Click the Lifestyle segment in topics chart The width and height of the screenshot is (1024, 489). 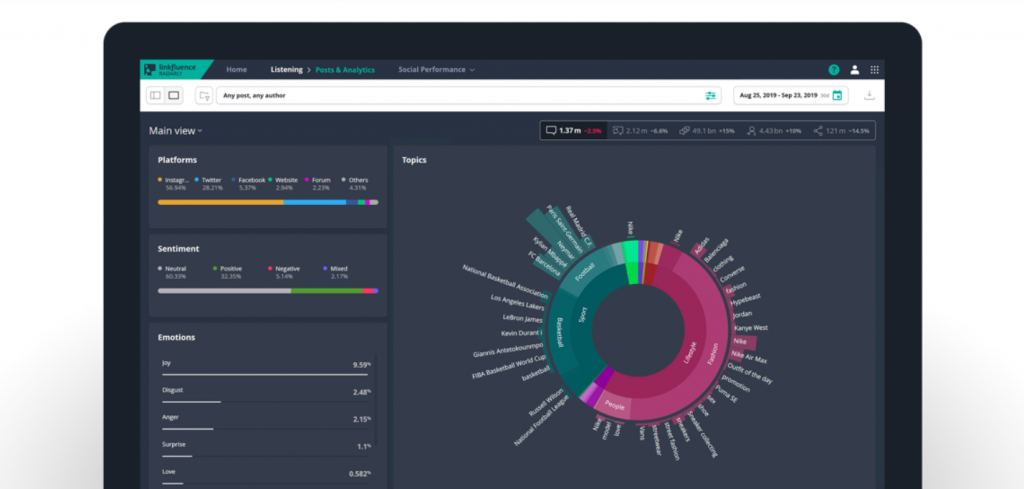(x=691, y=352)
